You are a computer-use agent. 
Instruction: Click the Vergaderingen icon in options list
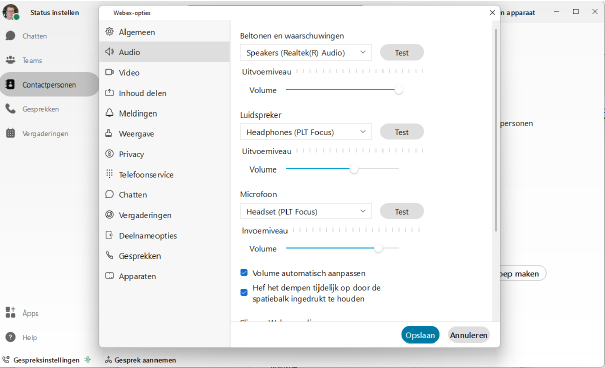tap(110, 214)
